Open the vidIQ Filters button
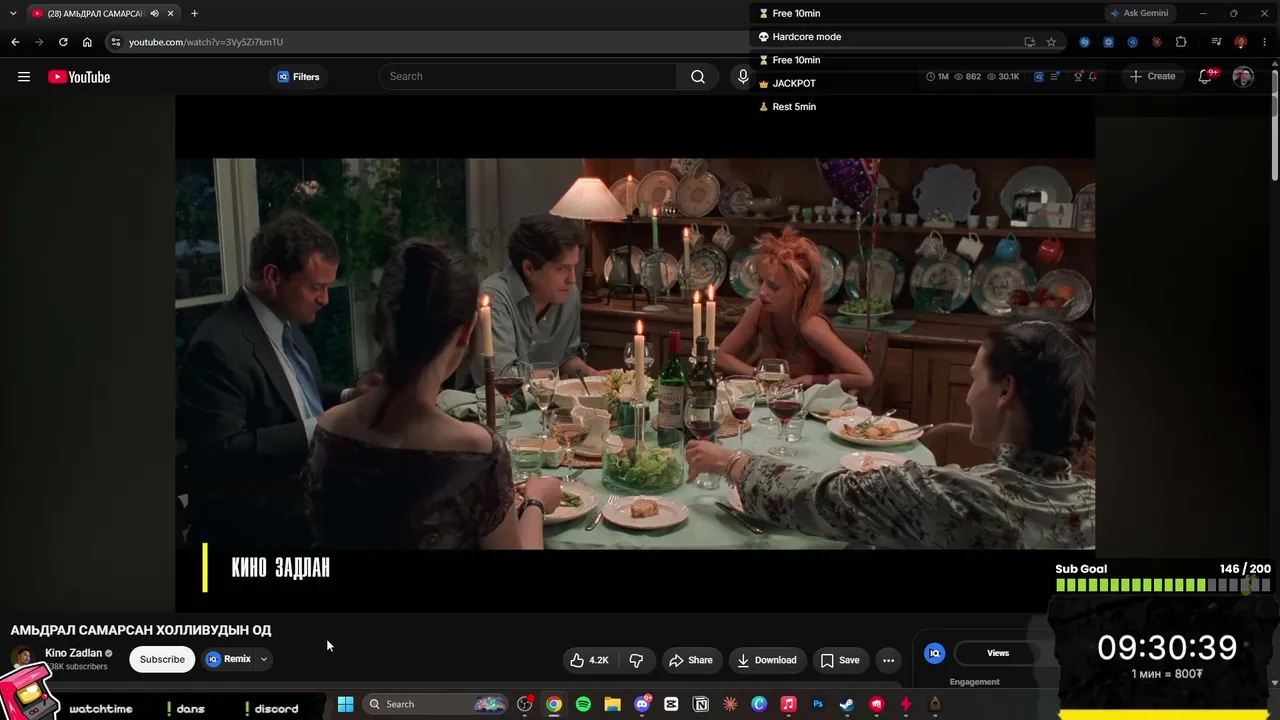Viewport: 1280px width, 720px height. tap(298, 77)
